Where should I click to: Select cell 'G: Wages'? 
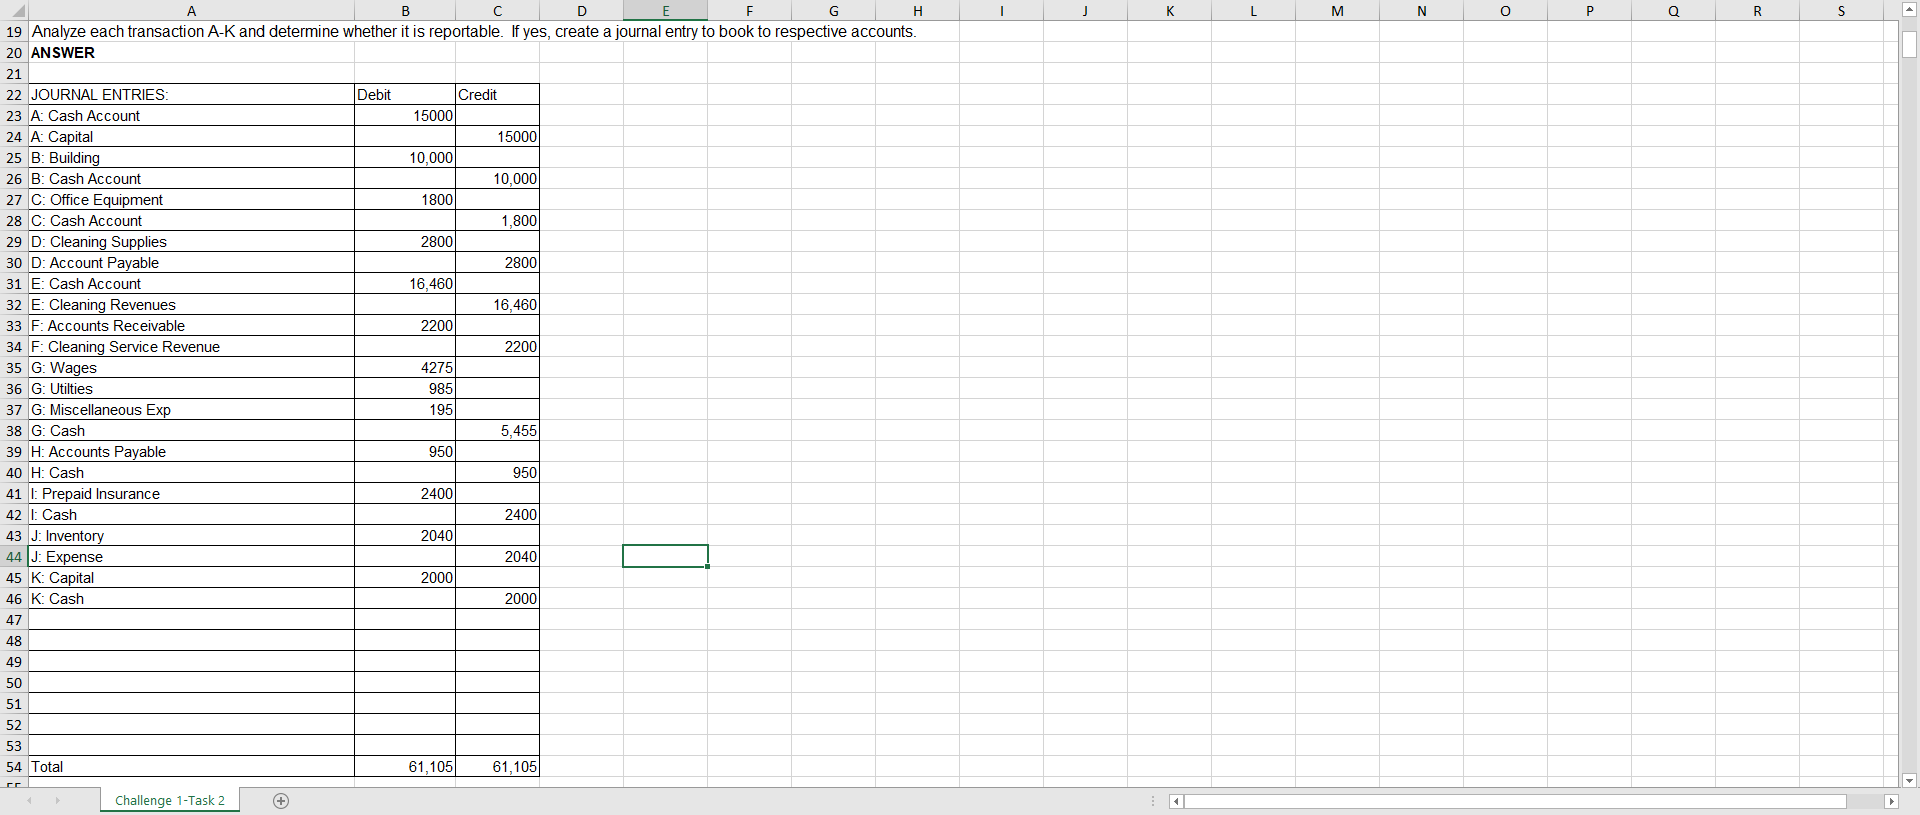click(x=191, y=367)
